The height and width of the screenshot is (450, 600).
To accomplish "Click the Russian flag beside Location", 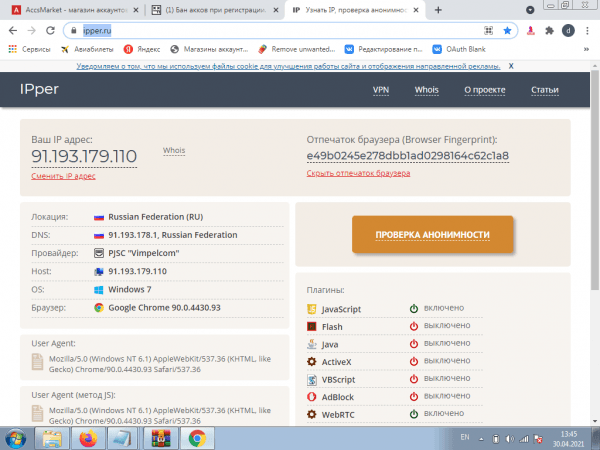I will (x=99, y=217).
